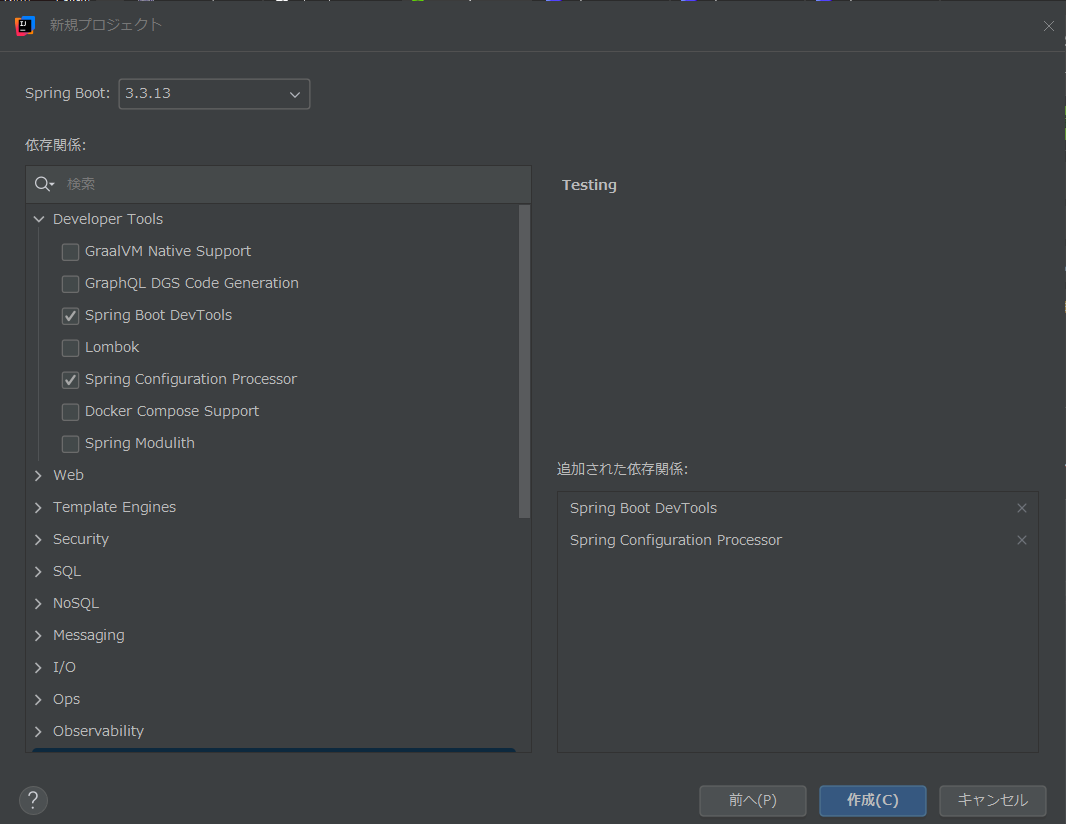Open the help question mark button

pyautogui.click(x=33, y=800)
